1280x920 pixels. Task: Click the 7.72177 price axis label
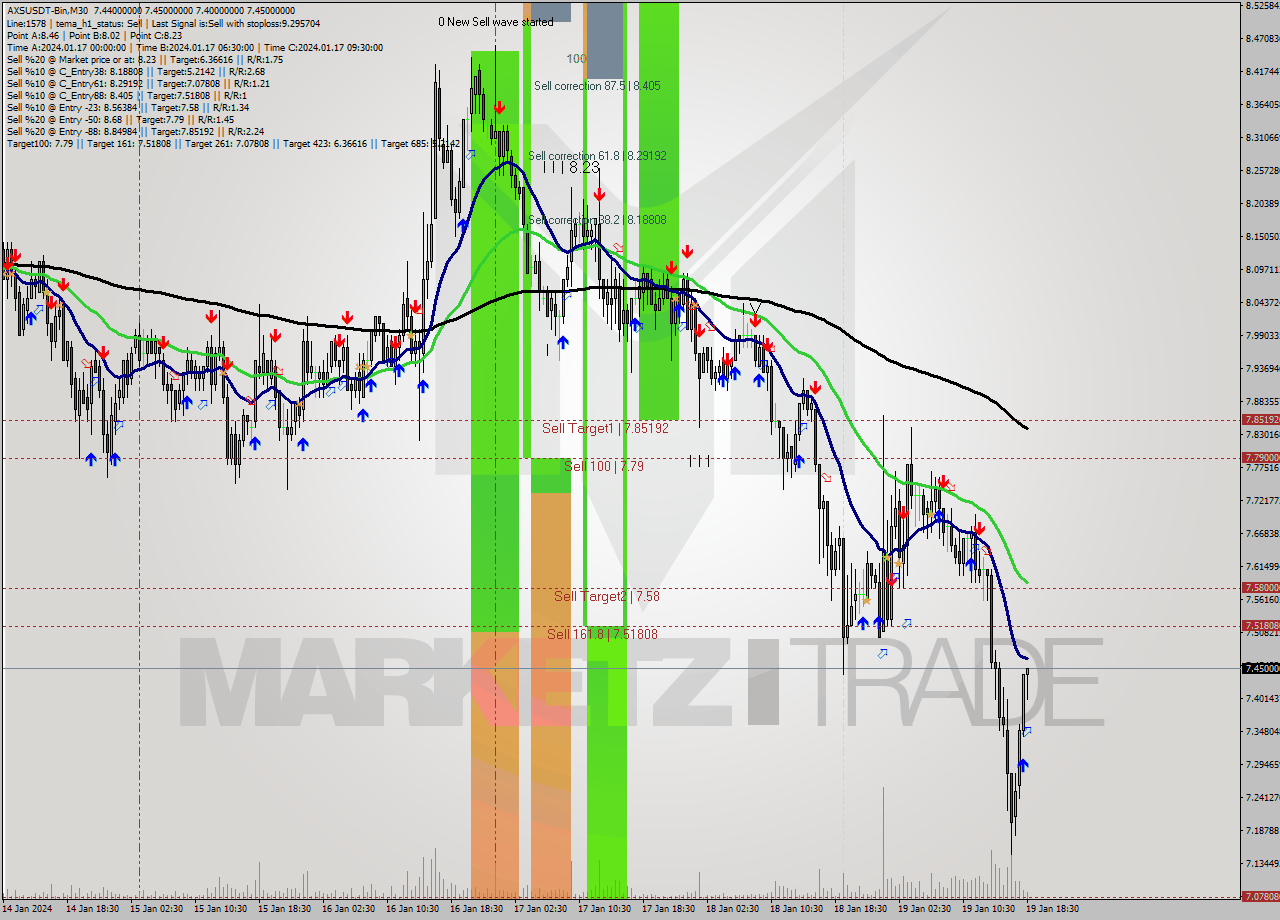tap(1262, 500)
